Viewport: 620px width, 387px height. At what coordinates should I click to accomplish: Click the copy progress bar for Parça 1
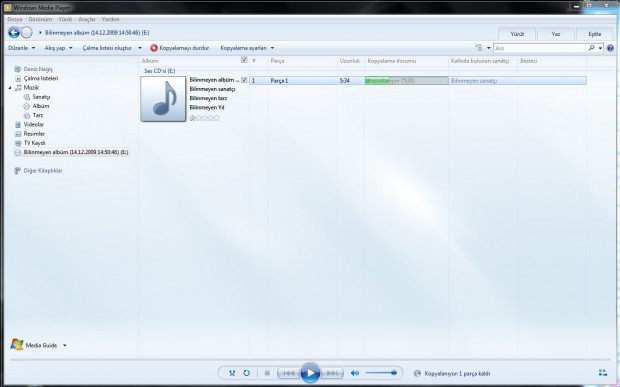406,80
